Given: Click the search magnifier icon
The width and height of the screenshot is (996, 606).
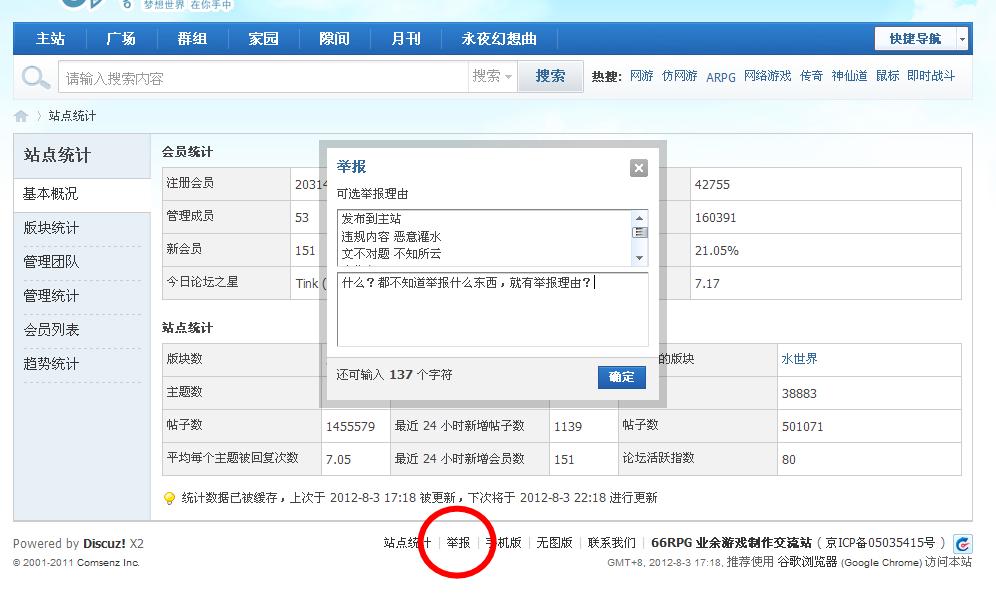Looking at the screenshot, I should coord(36,77).
